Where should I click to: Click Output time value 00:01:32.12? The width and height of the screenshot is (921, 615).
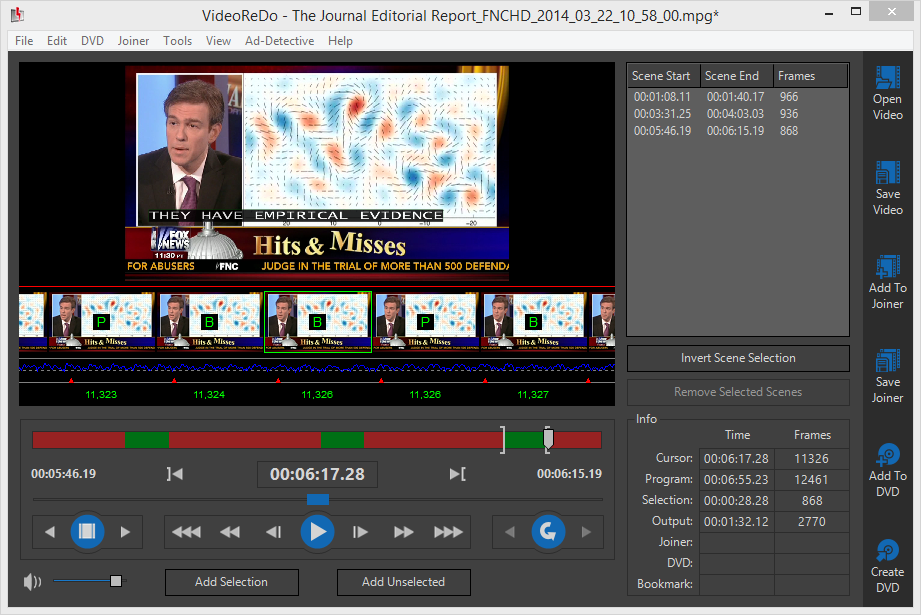coord(736,522)
